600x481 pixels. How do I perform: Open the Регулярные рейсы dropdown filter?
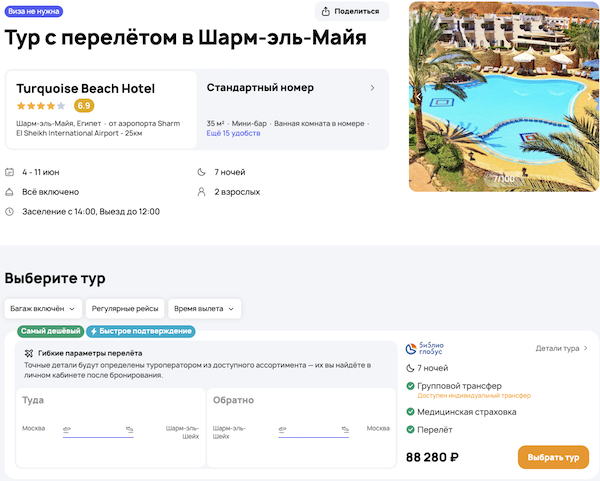click(124, 309)
